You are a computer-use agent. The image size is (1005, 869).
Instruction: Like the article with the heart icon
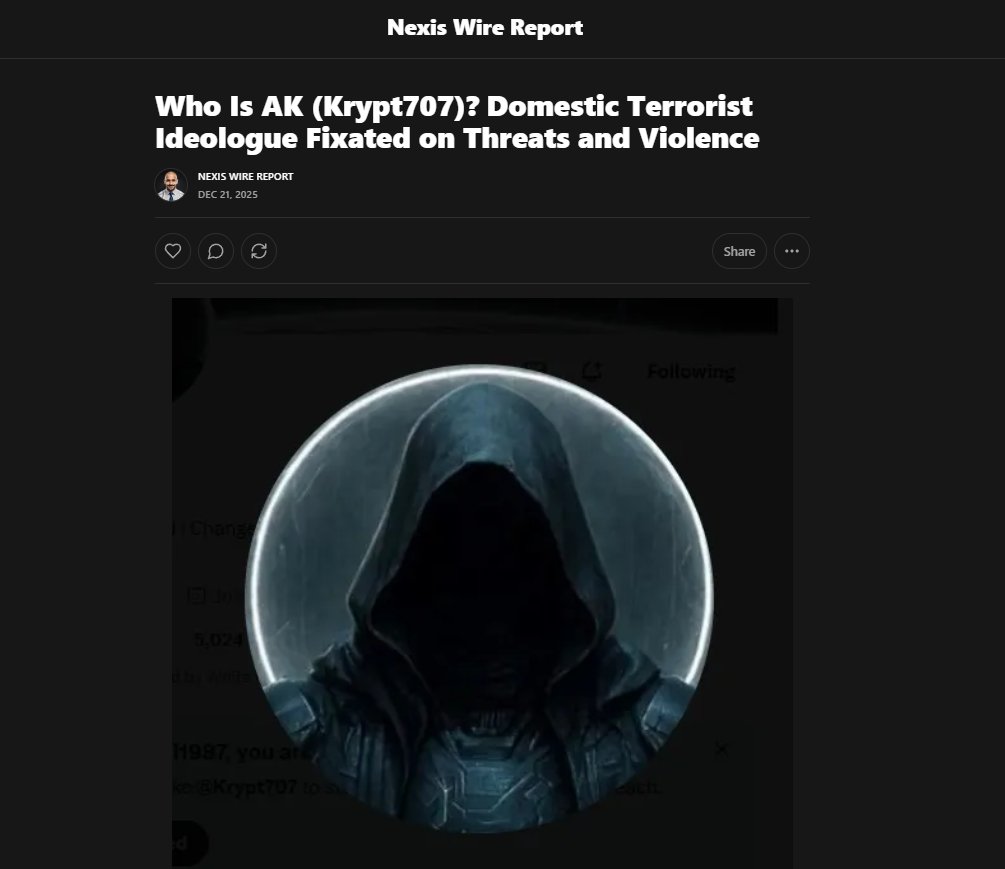(x=172, y=251)
